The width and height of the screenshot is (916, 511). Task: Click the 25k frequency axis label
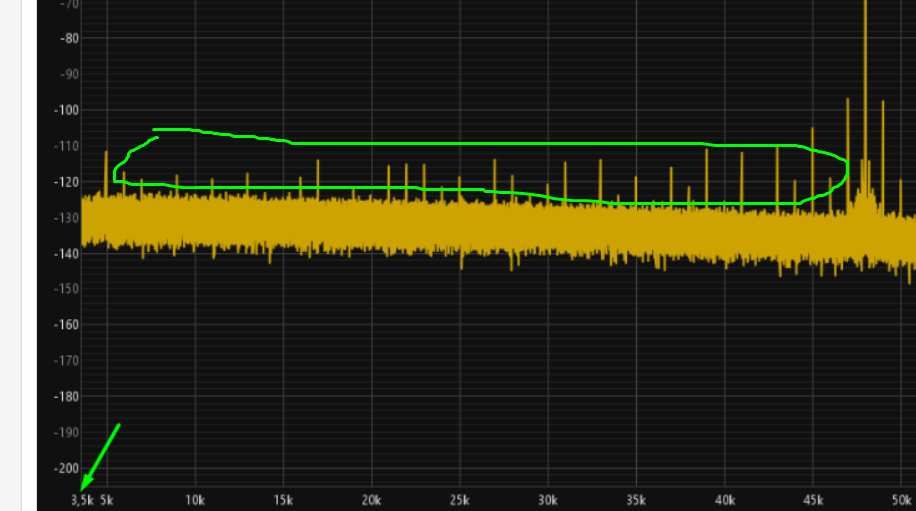tap(460, 500)
